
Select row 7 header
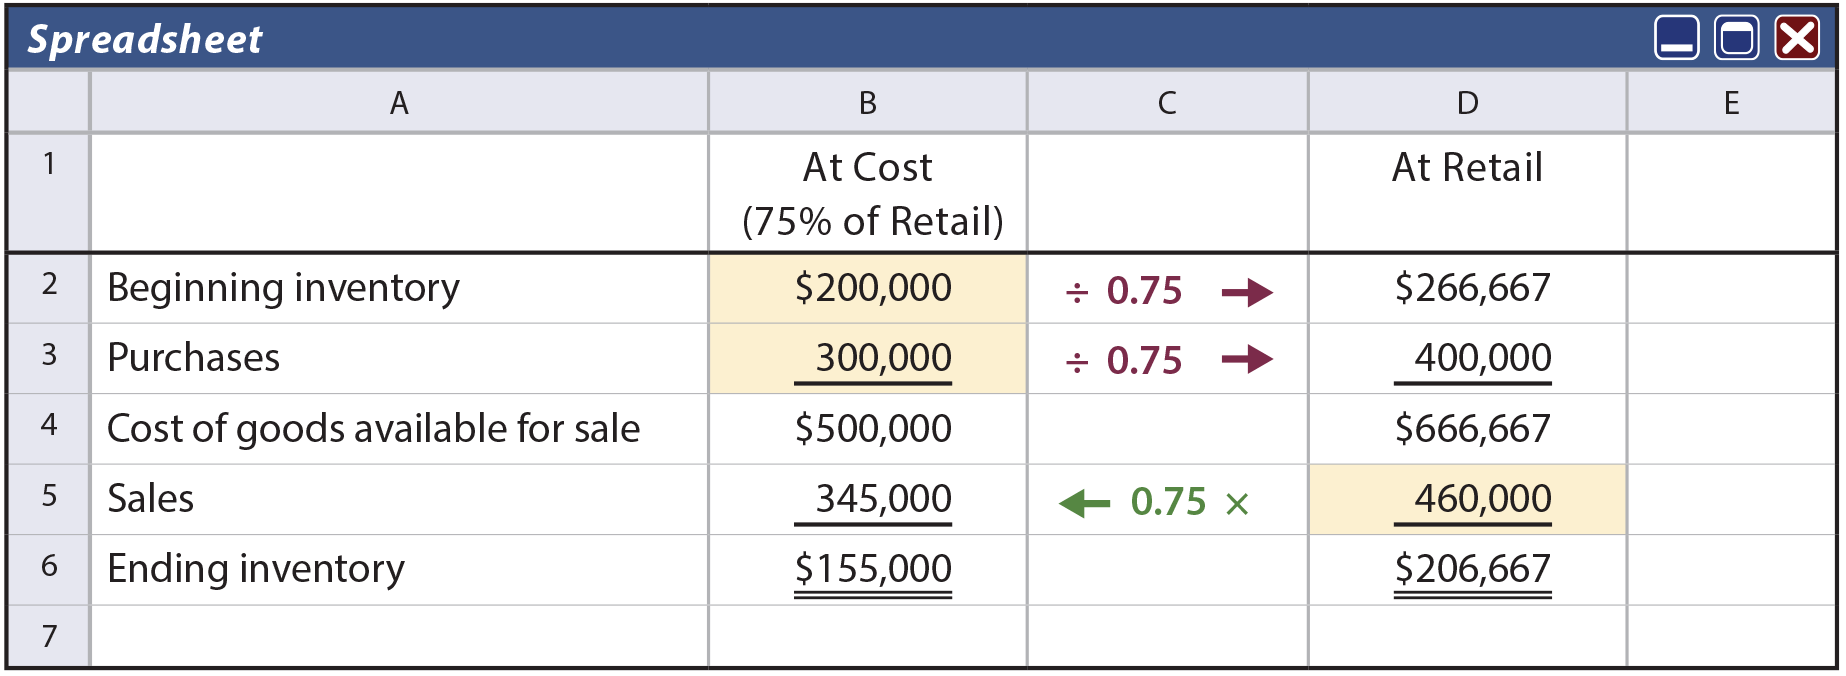click(x=49, y=636)
